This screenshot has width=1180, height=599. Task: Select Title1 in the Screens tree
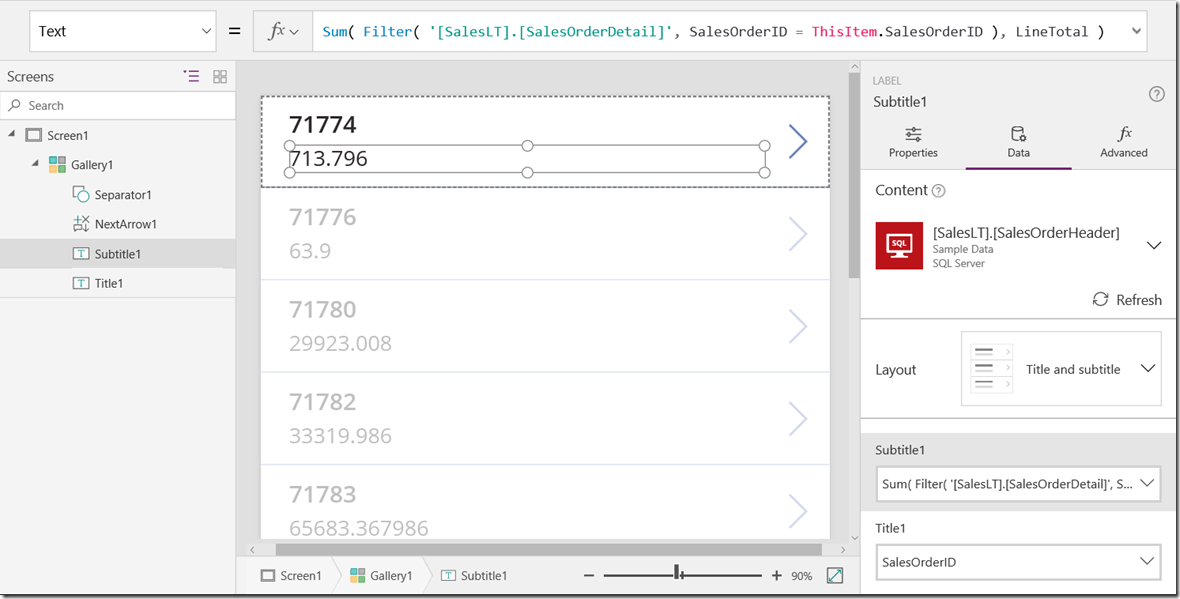(x=108, y=283)
